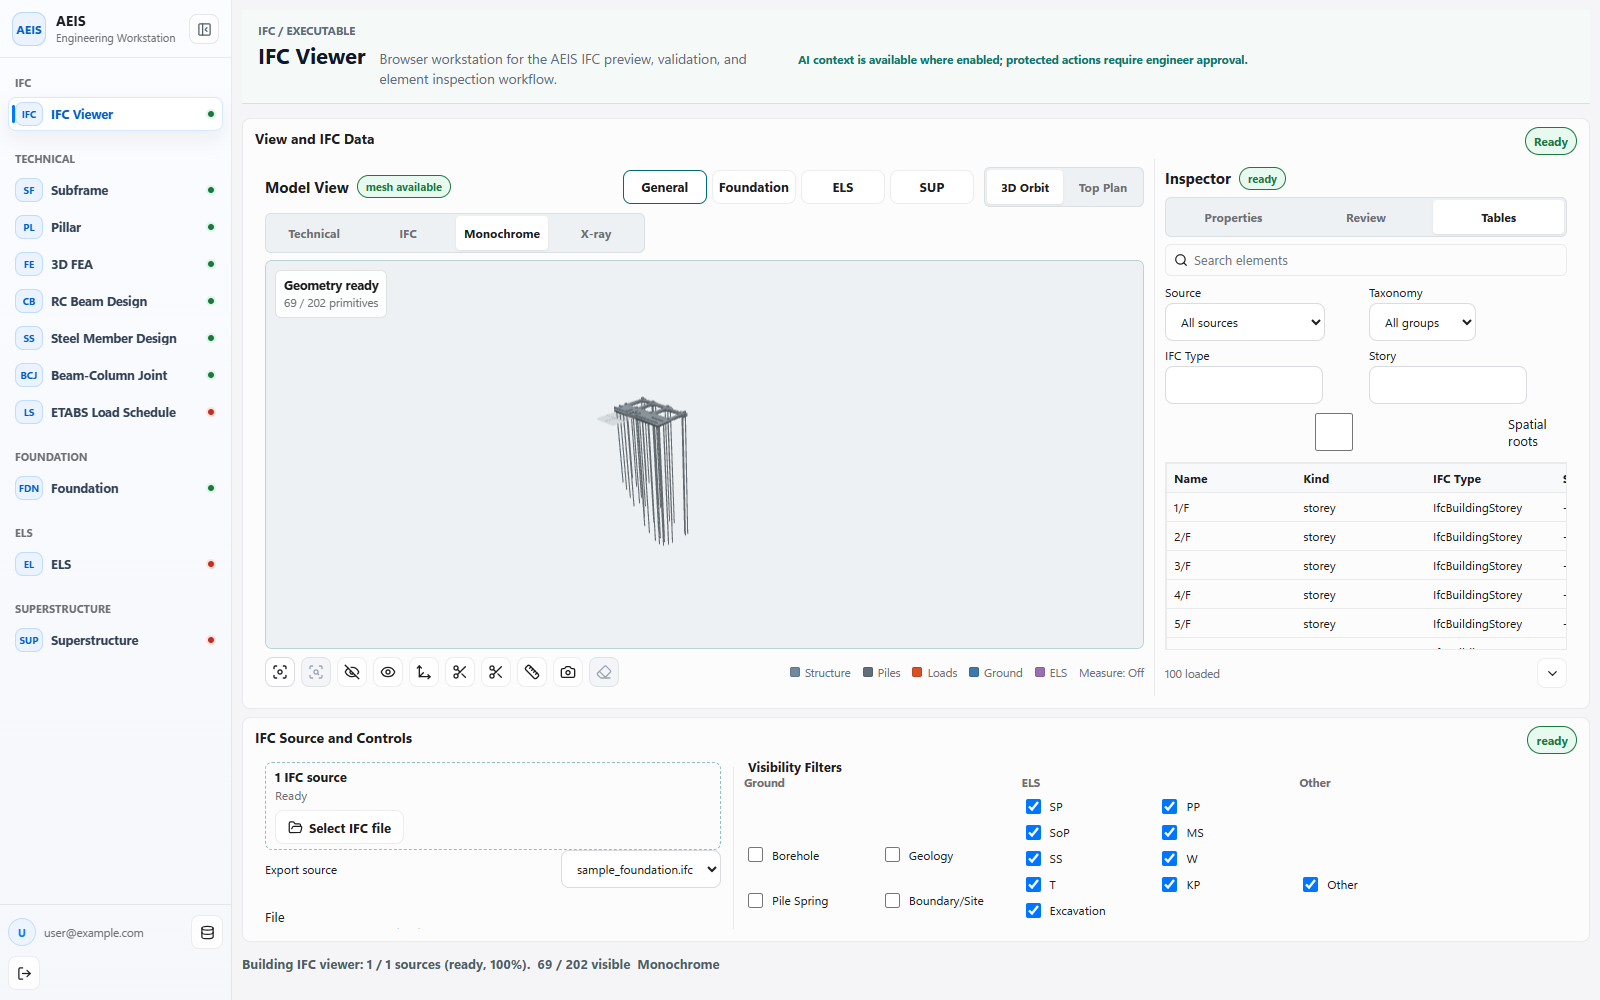Open the Review inspector tab
1600x1000 pixels.
click(1366, 218)
